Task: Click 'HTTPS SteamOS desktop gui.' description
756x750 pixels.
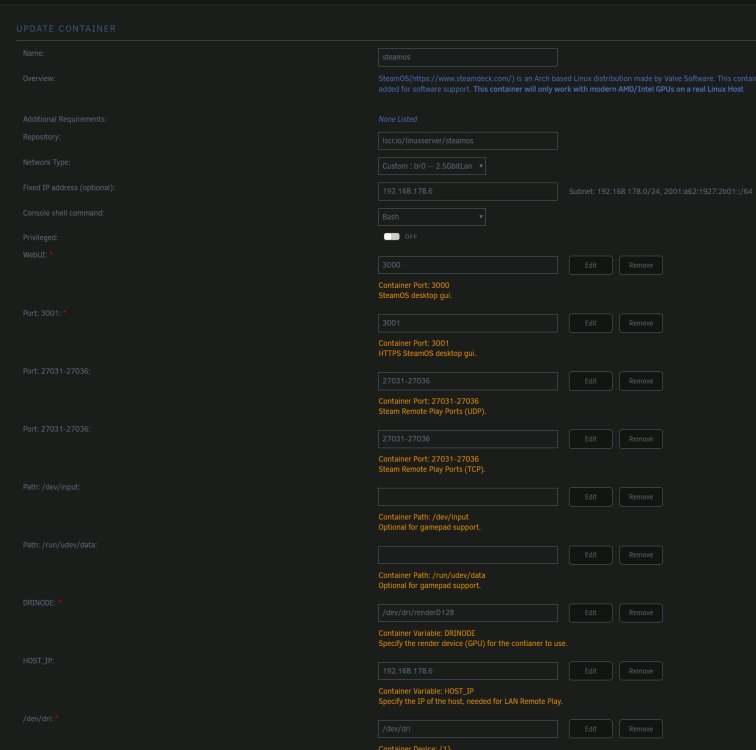Action: (x=427, y=353)
